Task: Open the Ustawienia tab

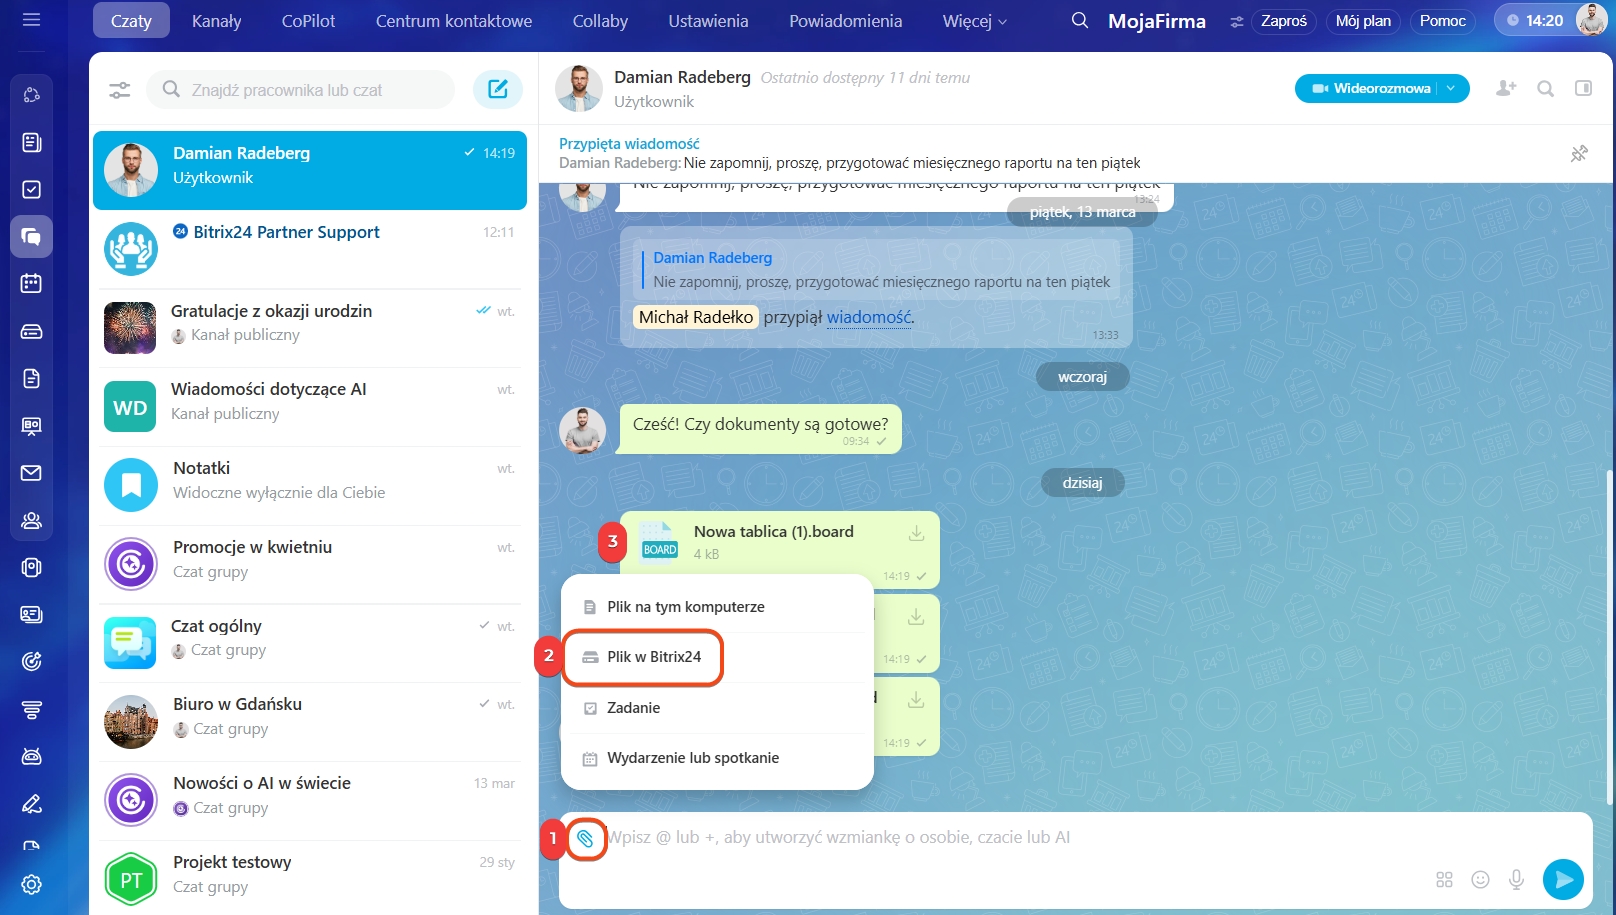Action: [708, 21]
